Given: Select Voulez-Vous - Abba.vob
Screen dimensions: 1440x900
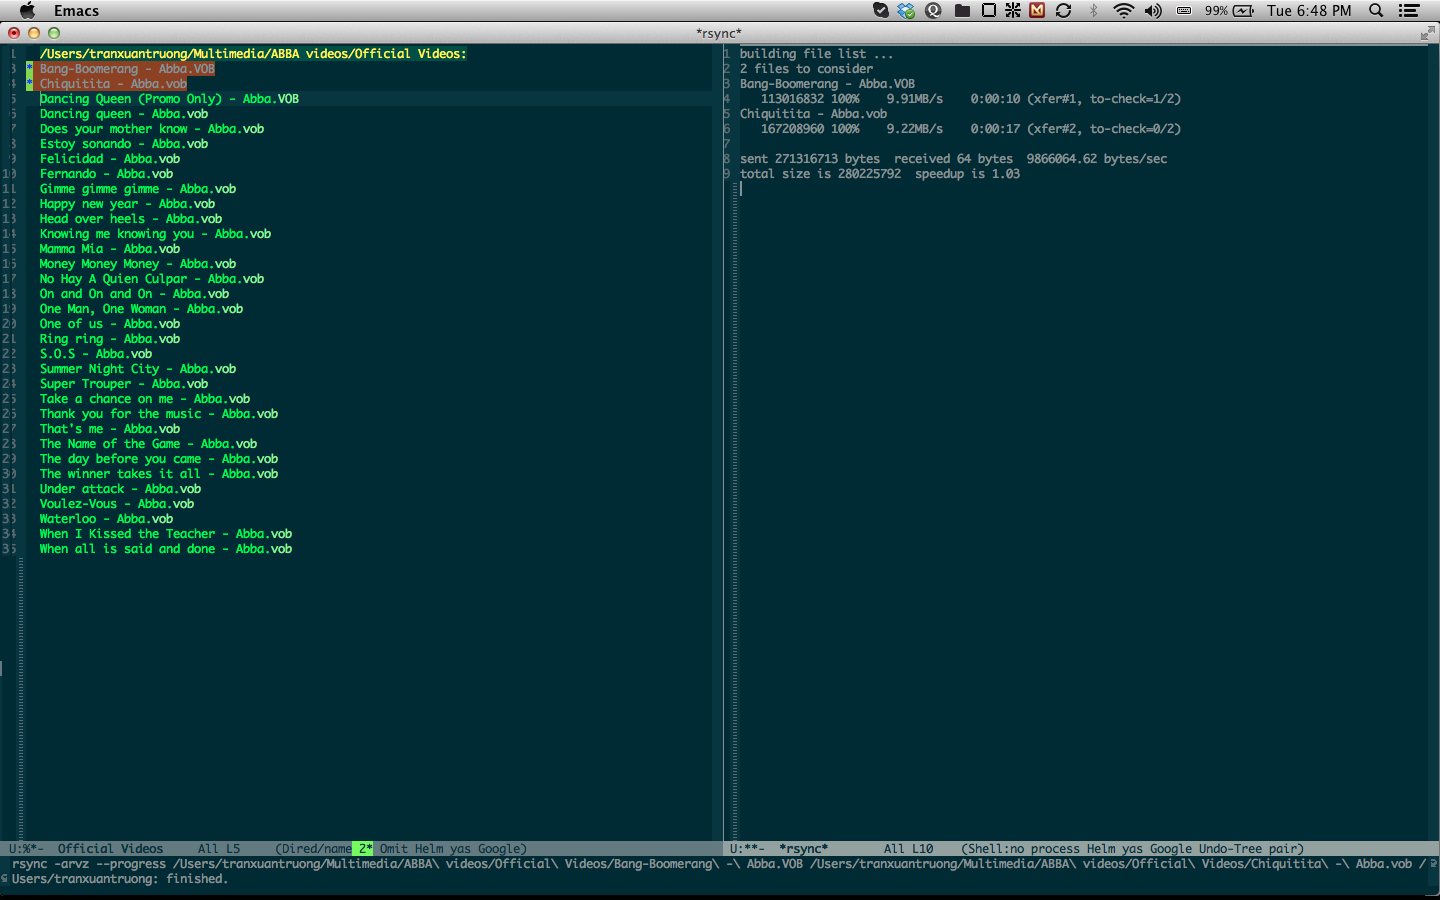Looking at the screenshot, I should click(117, 504).
